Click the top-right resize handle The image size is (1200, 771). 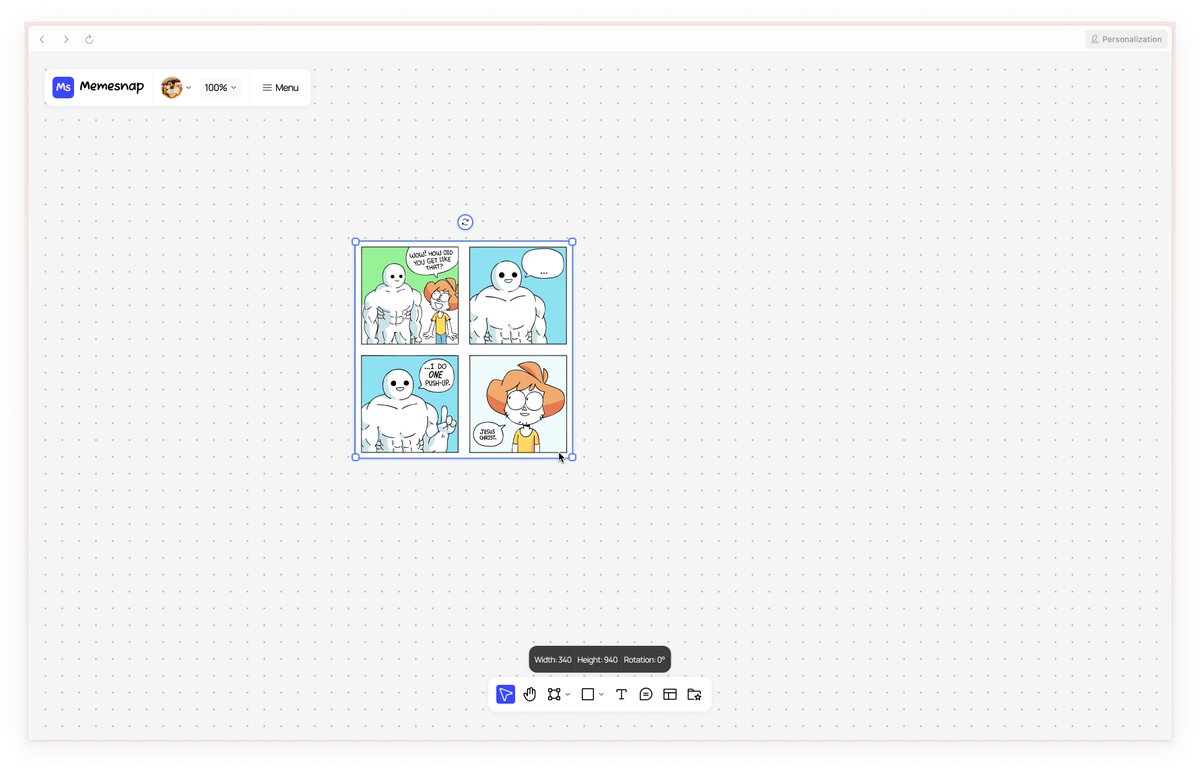click(572, 242)
